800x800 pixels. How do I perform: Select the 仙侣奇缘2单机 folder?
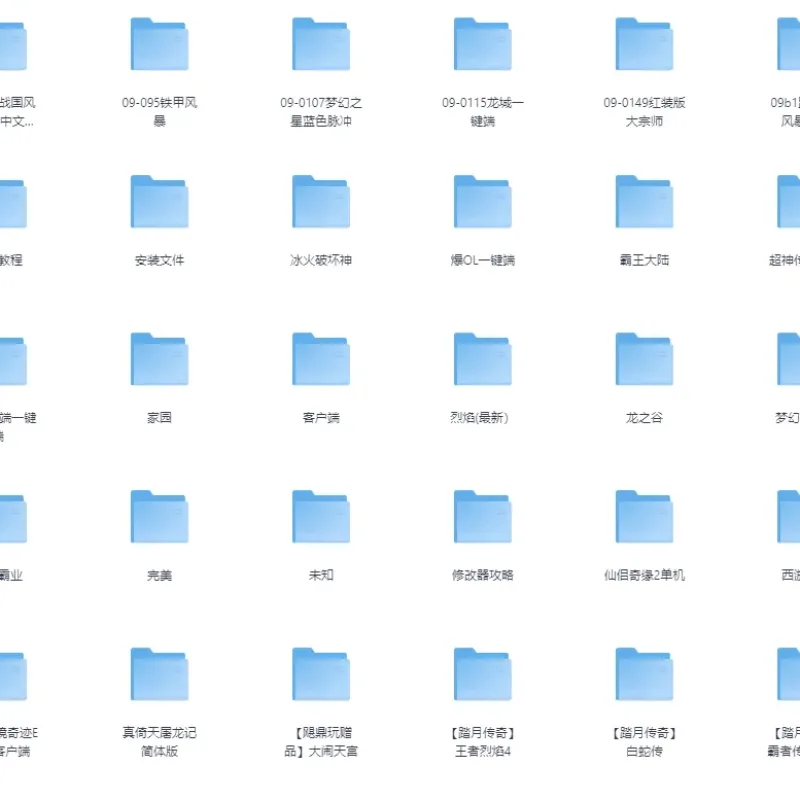644,517
